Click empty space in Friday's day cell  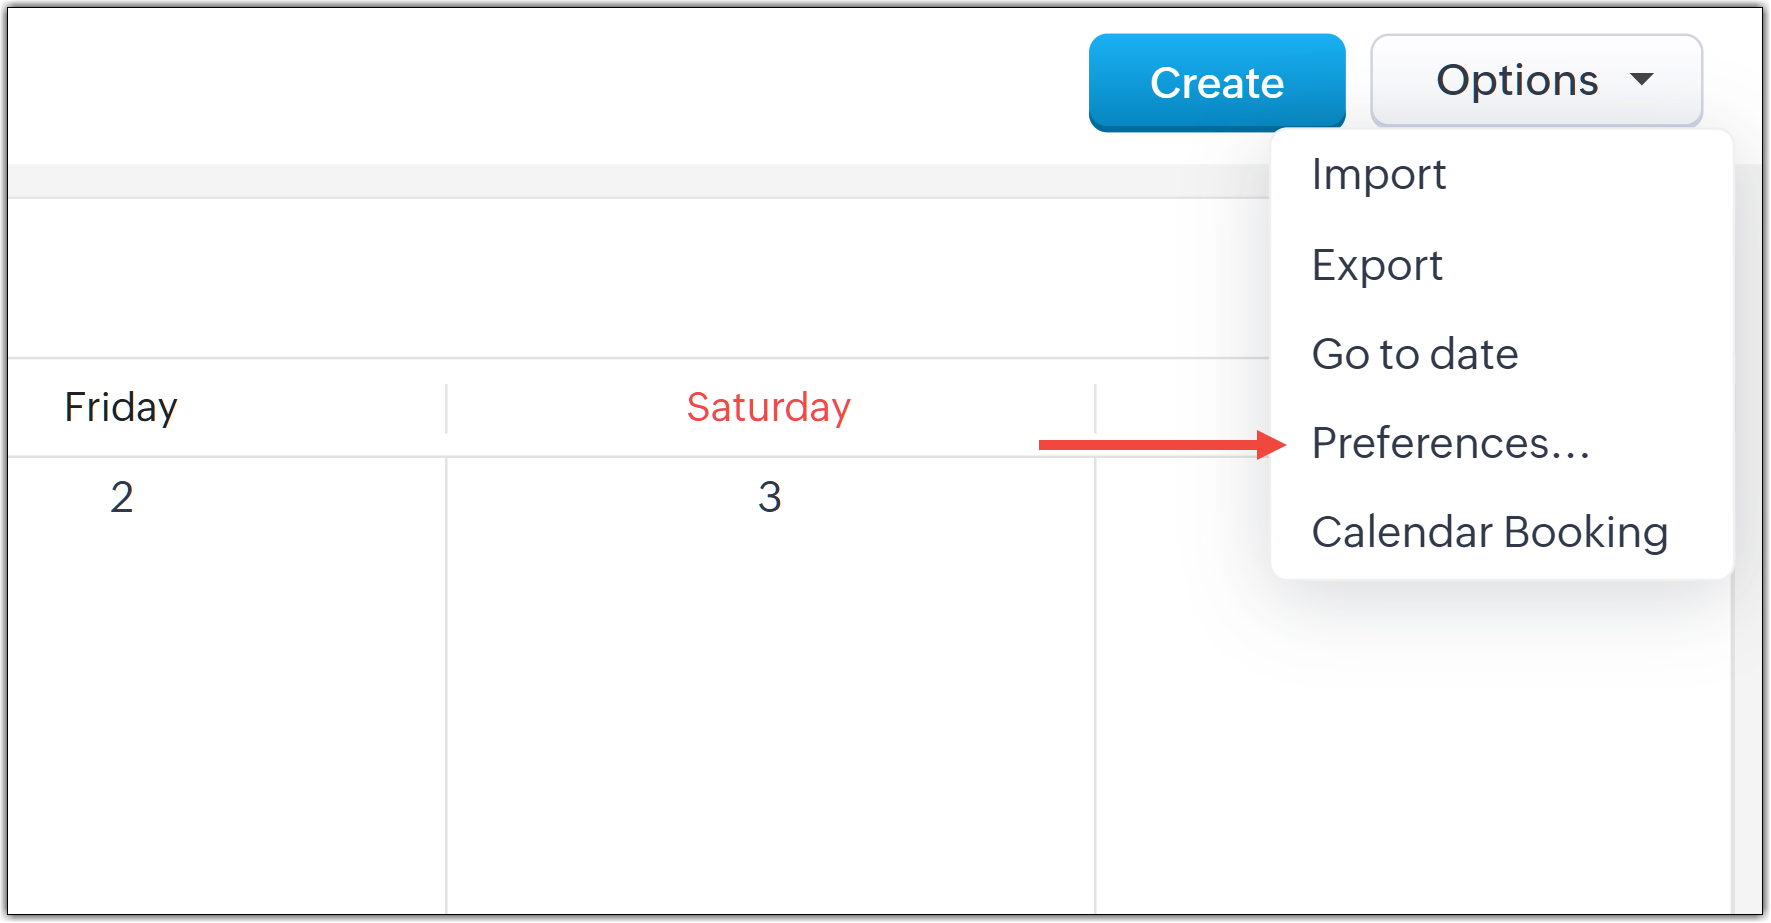pos(225,700)
